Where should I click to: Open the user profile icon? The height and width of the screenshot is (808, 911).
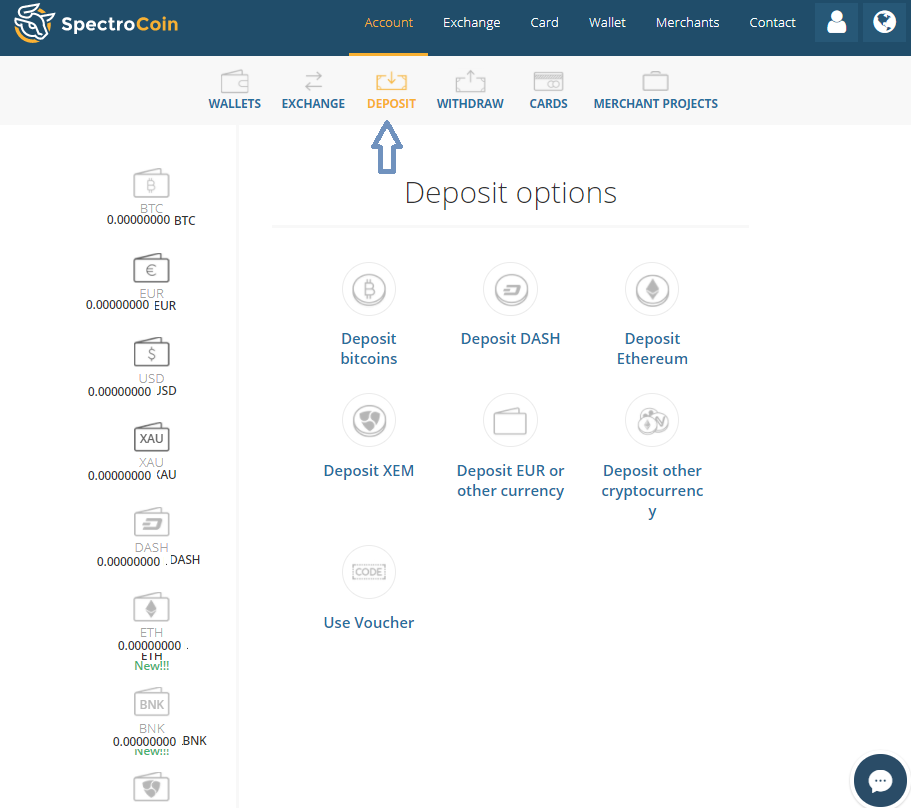[836, 22]
